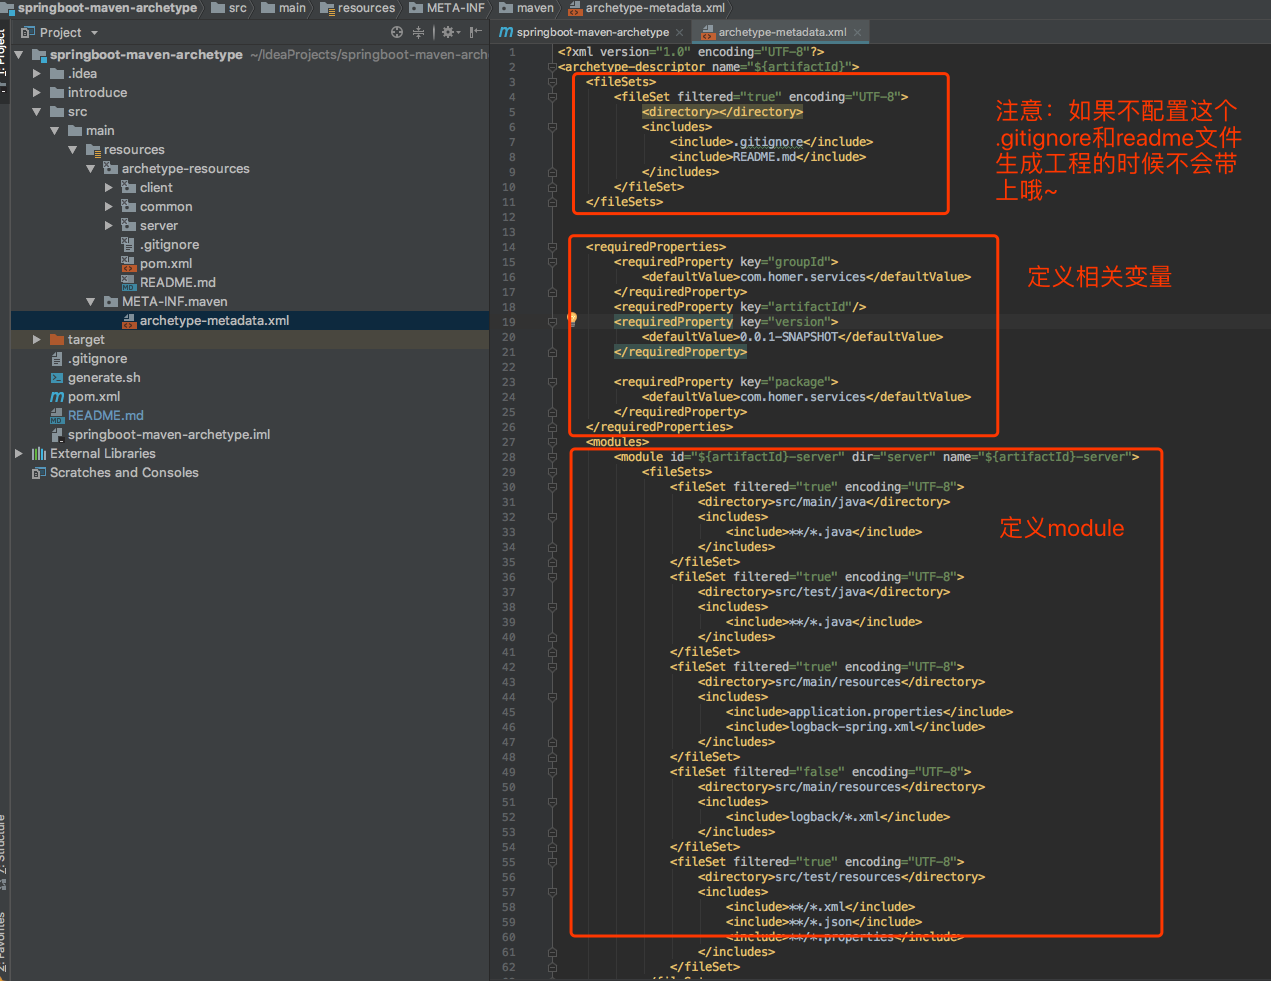The height and width of the screenshot is (981, 1271).
Task: Click com.homer.services default value on line 16
Action: [803, 277]
